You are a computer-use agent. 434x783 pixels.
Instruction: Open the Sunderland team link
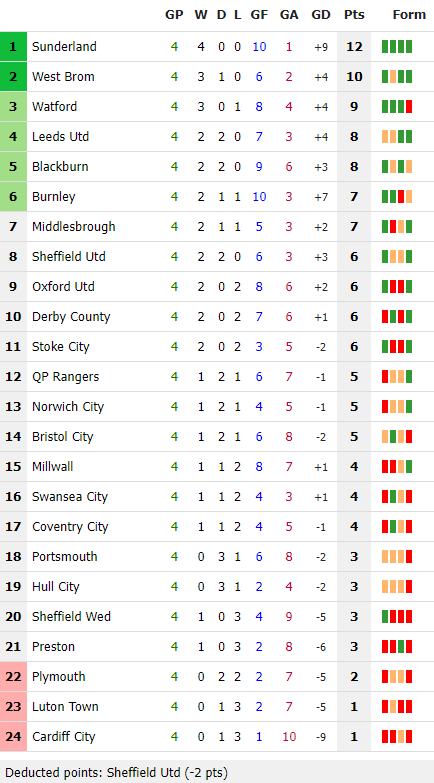(x=64, y=47)
